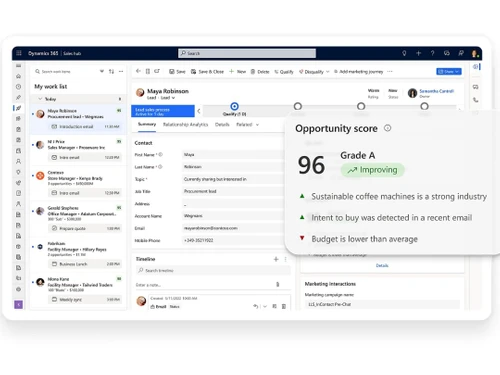Click the Opportunity score info icon

387,128
